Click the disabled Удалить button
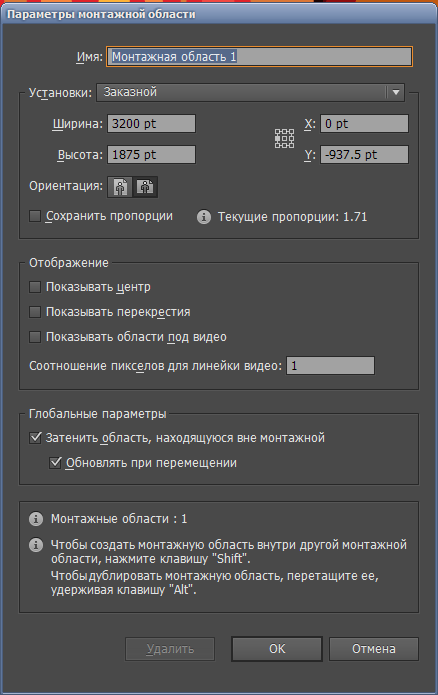 170,649
